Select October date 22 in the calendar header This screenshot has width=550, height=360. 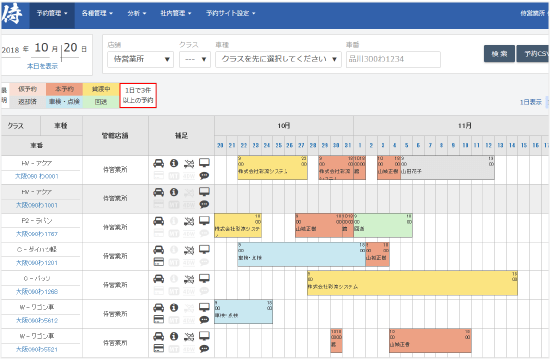click(x=243, y=145)
